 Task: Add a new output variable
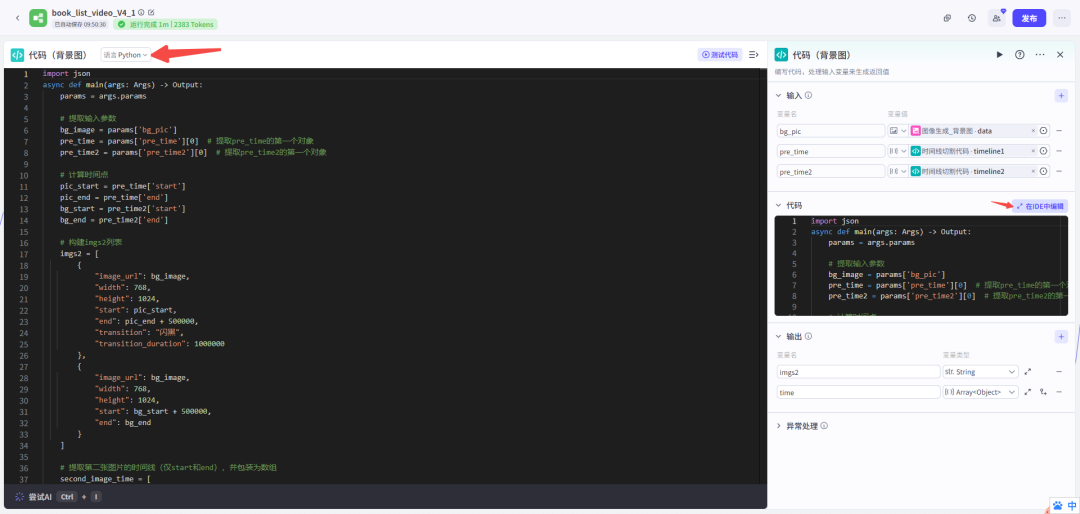click(1061, 336)
